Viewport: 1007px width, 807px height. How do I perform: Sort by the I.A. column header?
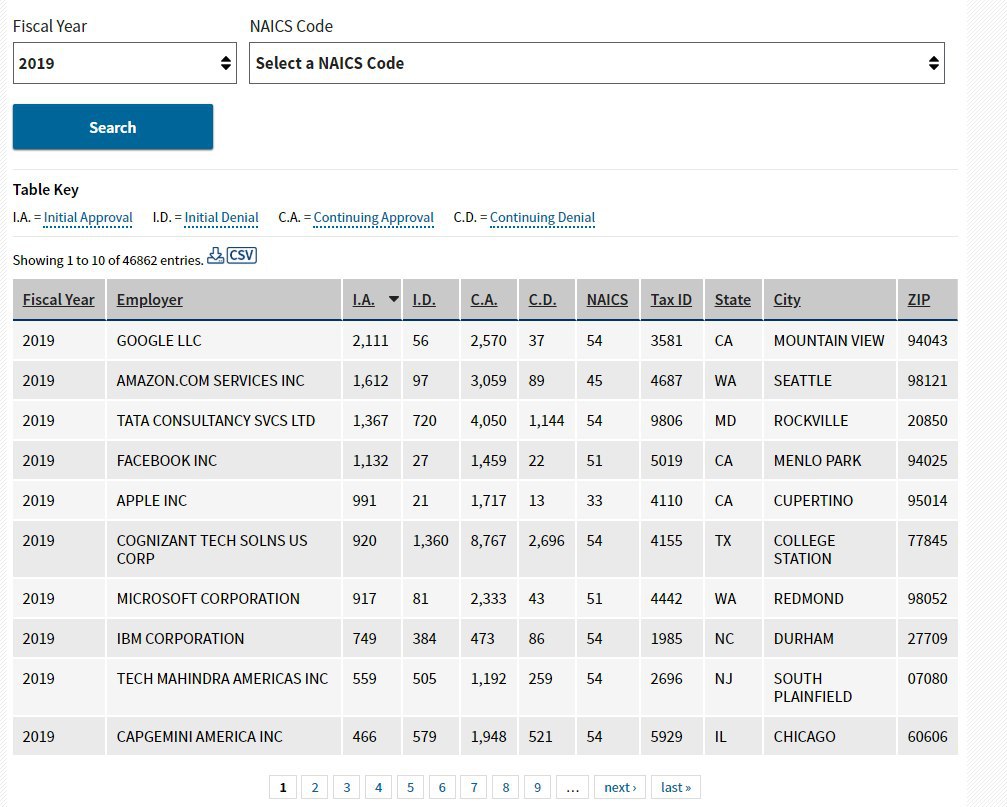coord(363,300)
